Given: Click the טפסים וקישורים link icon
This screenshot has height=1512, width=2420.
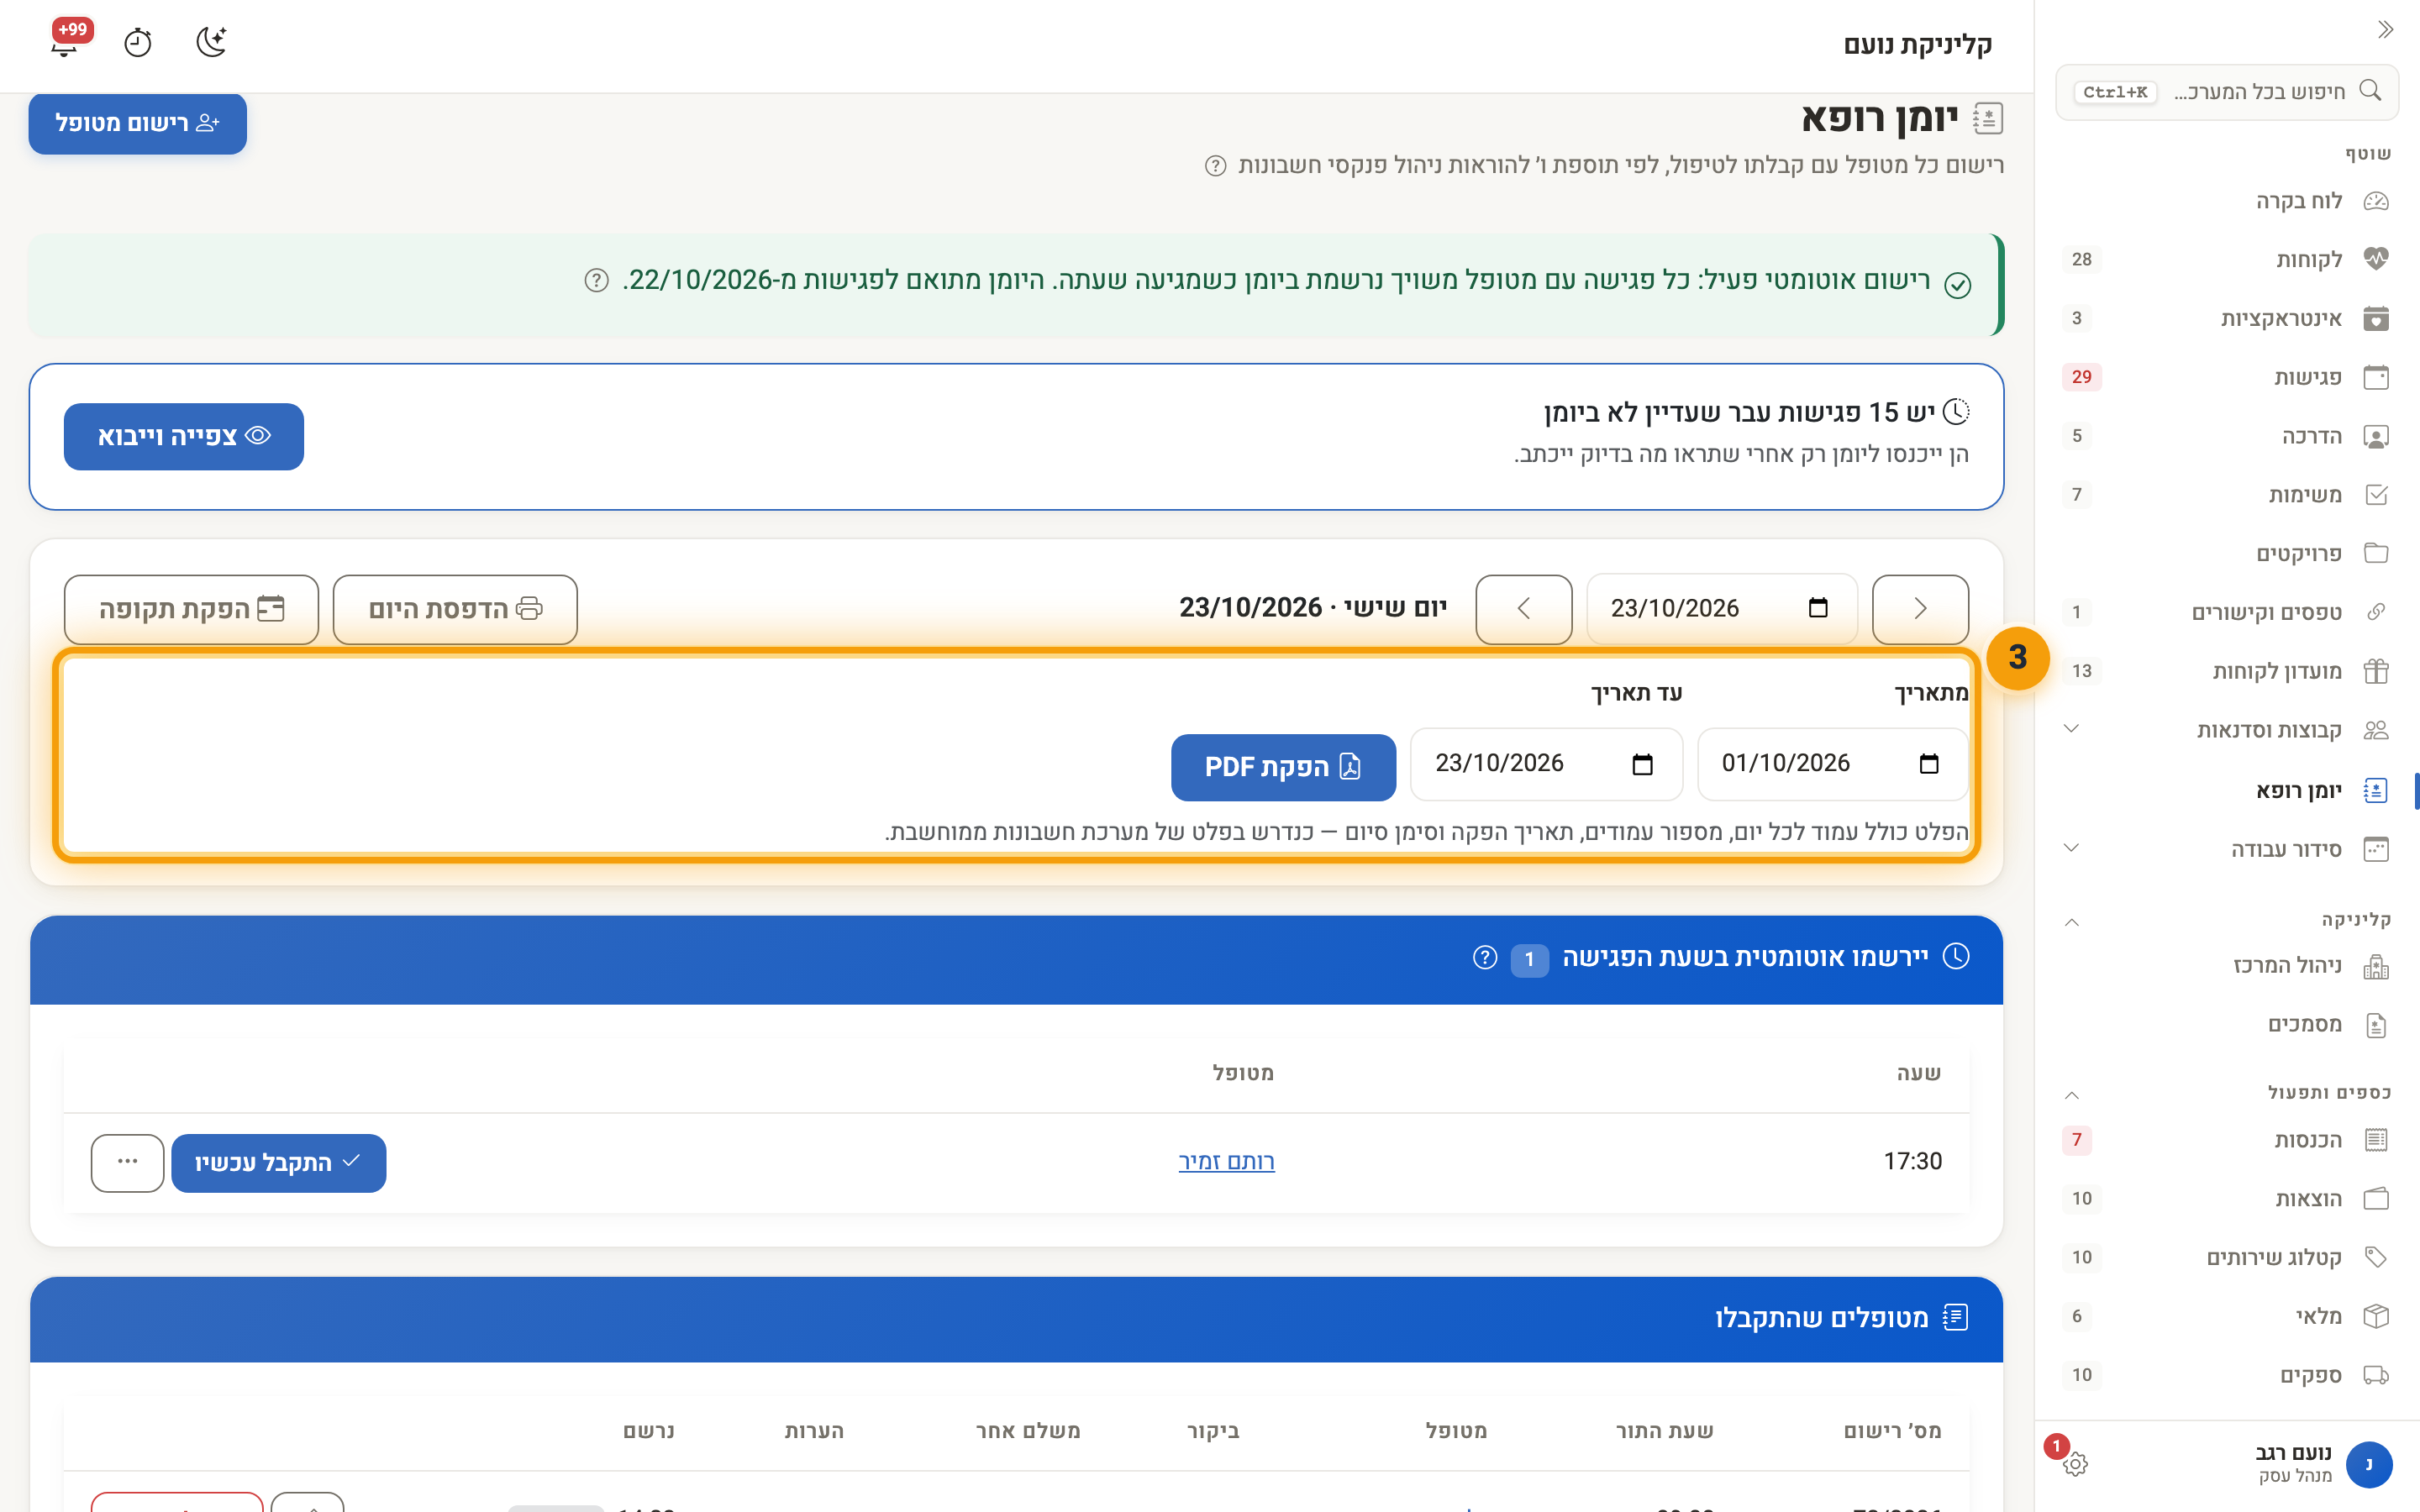Looking at the screenshot, I should click(x=2376, y=612).
